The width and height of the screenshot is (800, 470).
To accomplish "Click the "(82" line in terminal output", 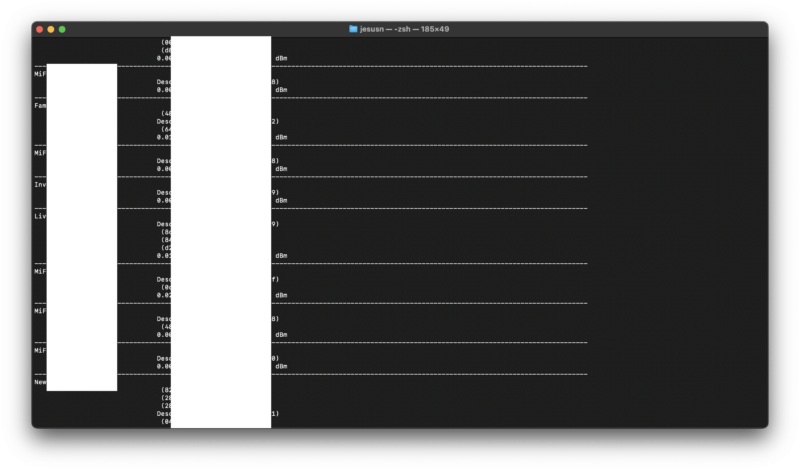I will point(166,390).
